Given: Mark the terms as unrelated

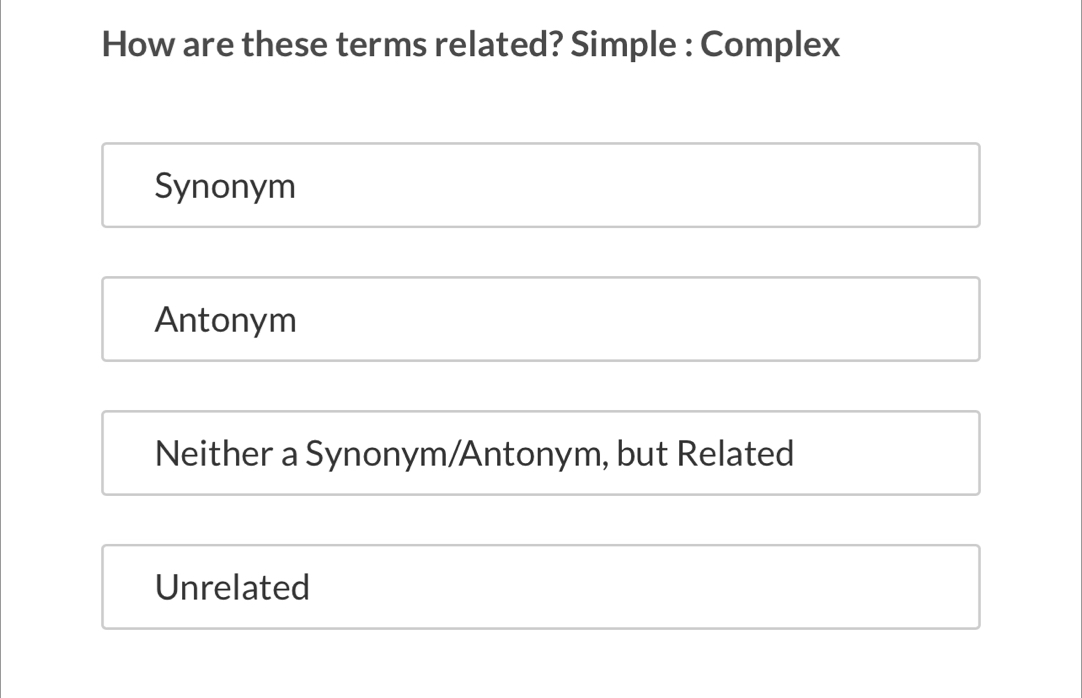Looking at the screenshot, I should click(540, 588).
